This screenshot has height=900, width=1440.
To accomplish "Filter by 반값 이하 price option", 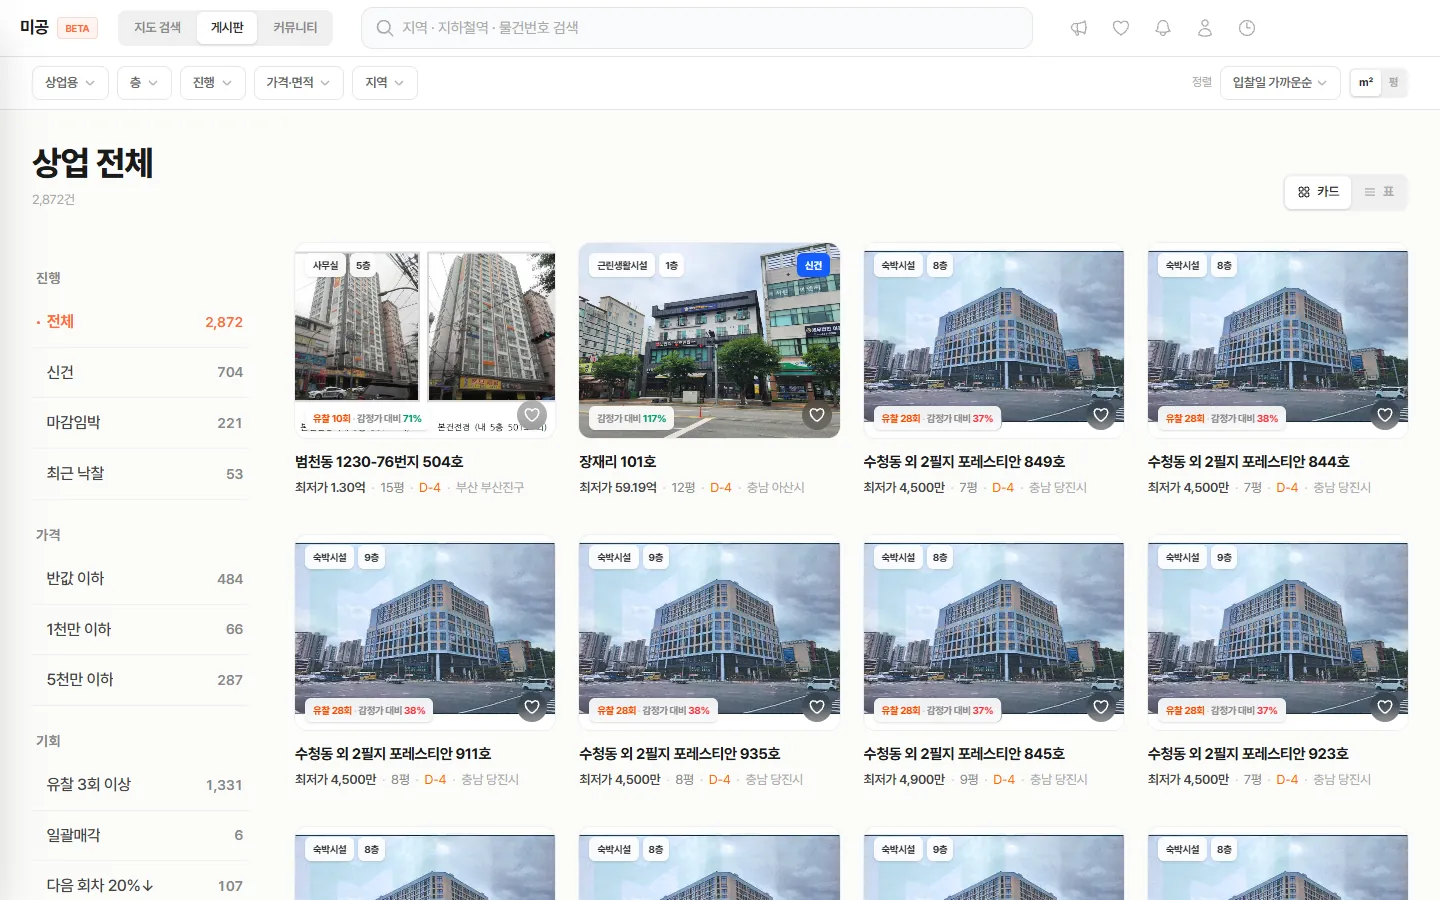I will click(x=140, y=579).
